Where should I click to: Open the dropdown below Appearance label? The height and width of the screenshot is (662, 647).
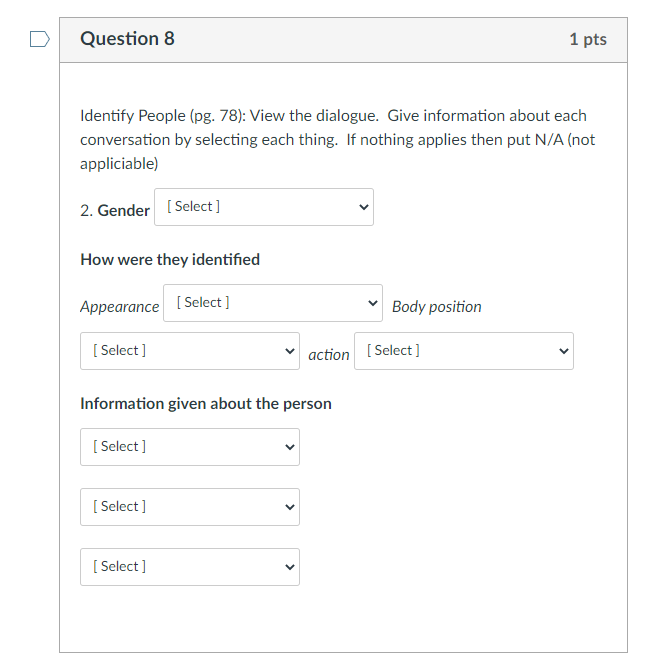pos(190,351)
